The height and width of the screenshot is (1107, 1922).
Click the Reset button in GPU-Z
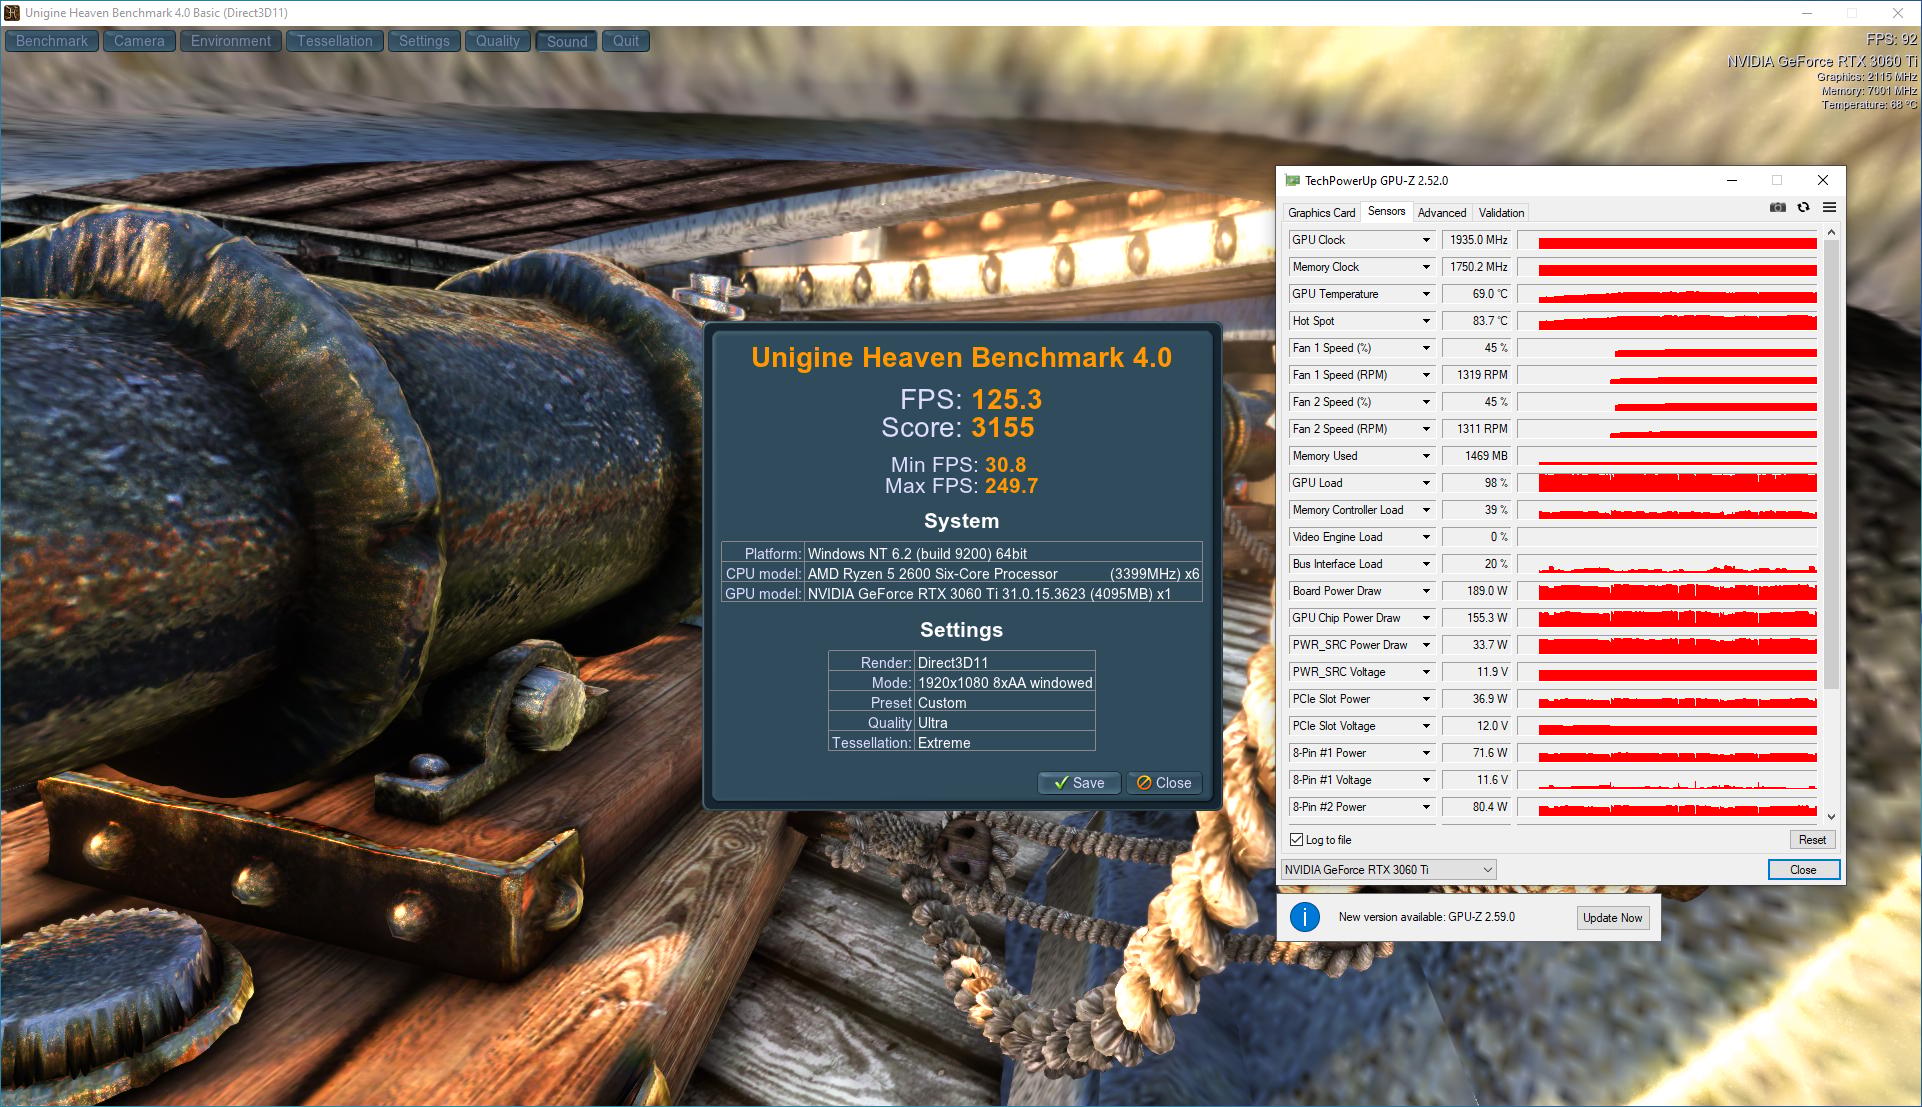pyautogui.click(x=1812, y=840)
